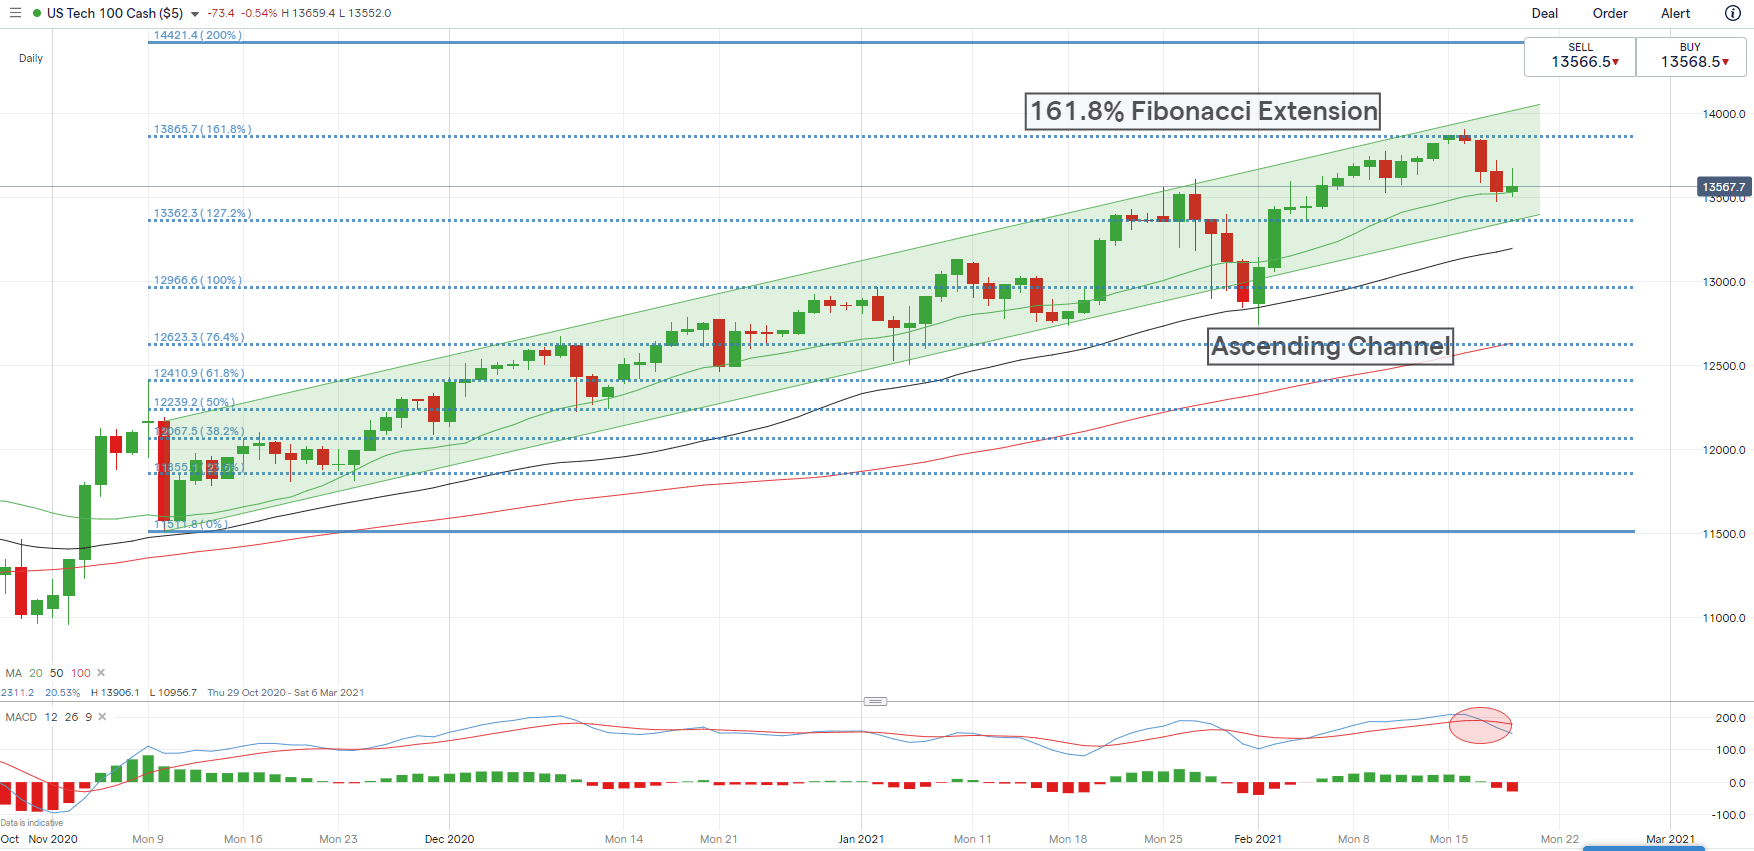1754x851 pixels.
Task: Open the Order tab
Action: point(1610,13)
